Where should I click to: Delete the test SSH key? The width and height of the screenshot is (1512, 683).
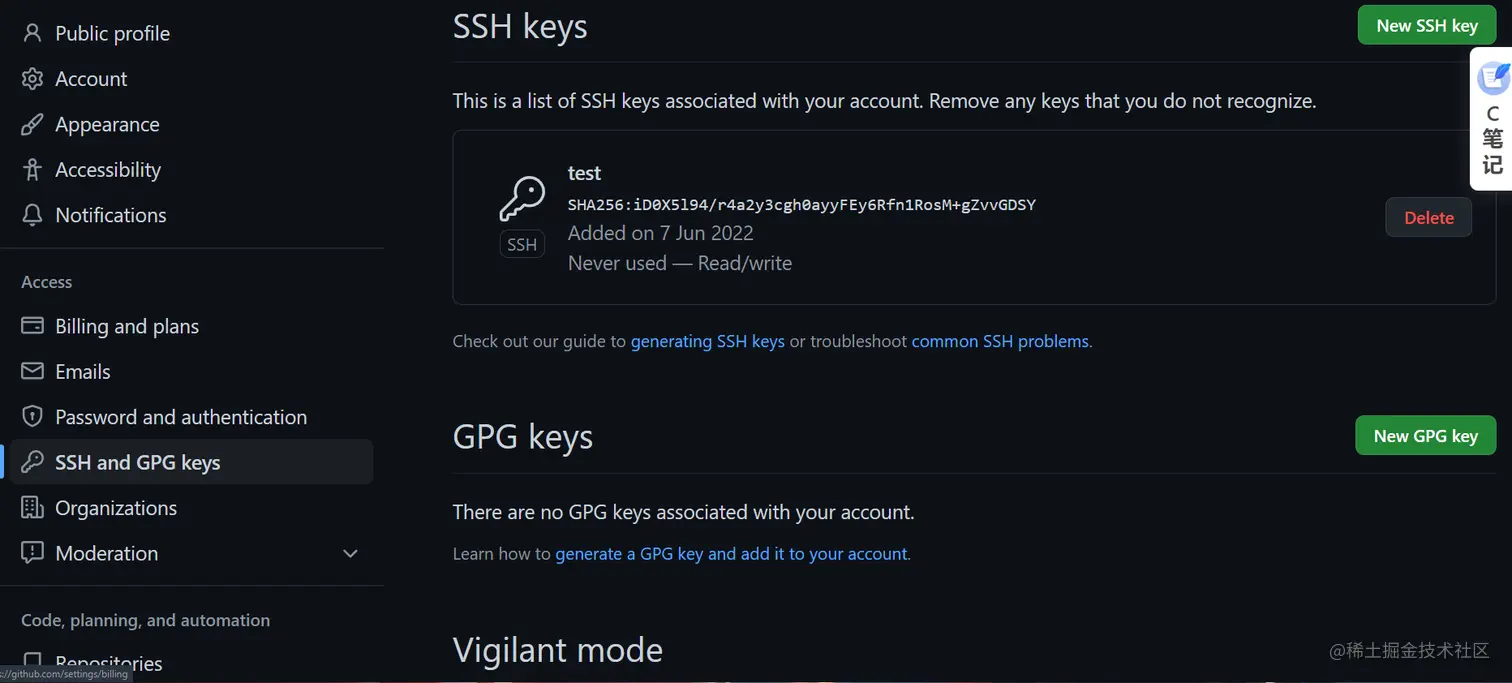[x=1428, y=218]
